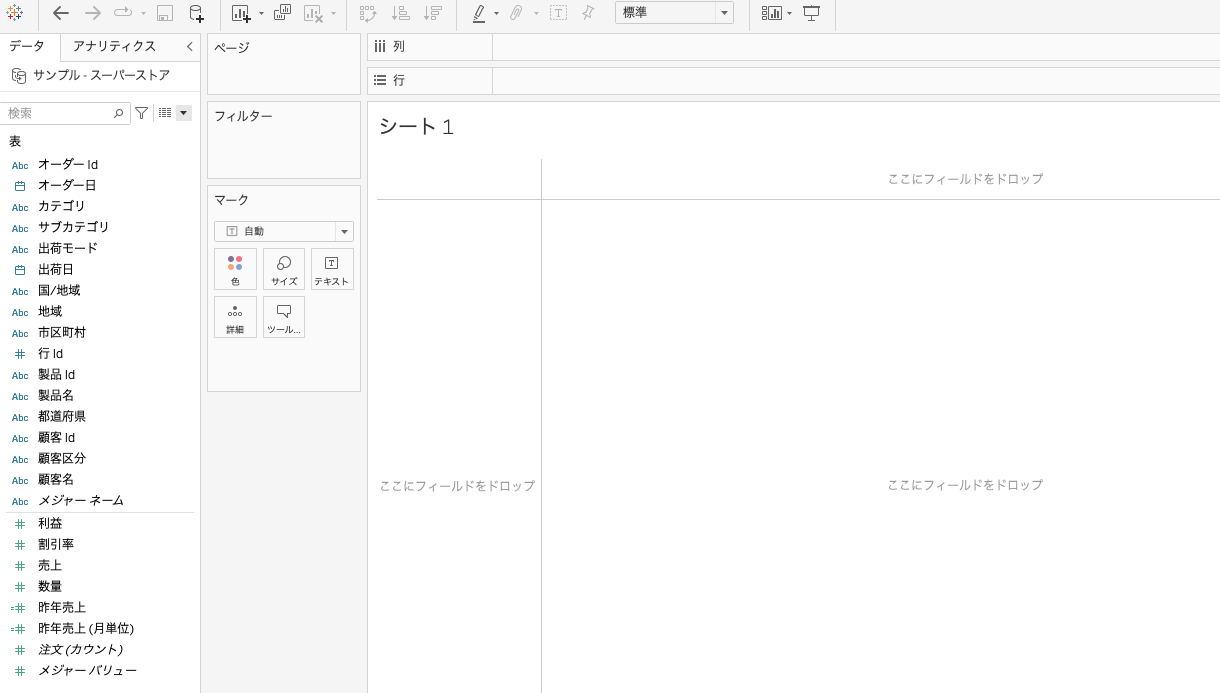
Task: Open the Clear sheet dropdown arrow
Action: (x=333, y=14)
